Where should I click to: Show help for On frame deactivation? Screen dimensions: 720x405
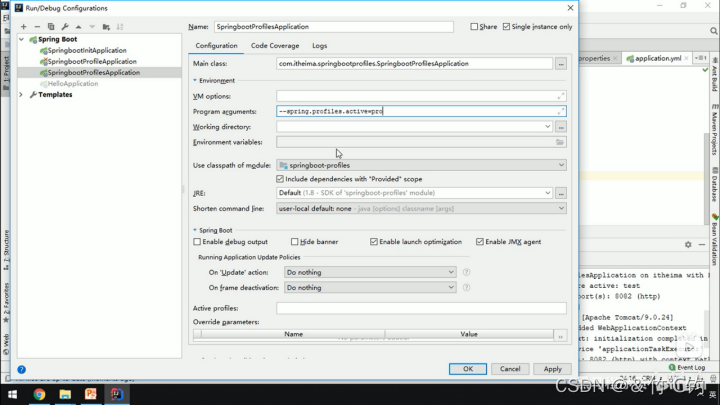coord(466,287)
